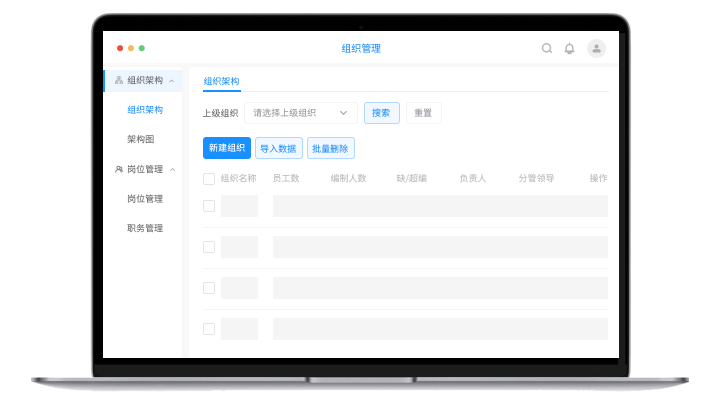The width and height of the screenshot is (720, 405).
Task: Collapse the 岗位管理 sidebar group chevron
Action: [x=172, y=169]
